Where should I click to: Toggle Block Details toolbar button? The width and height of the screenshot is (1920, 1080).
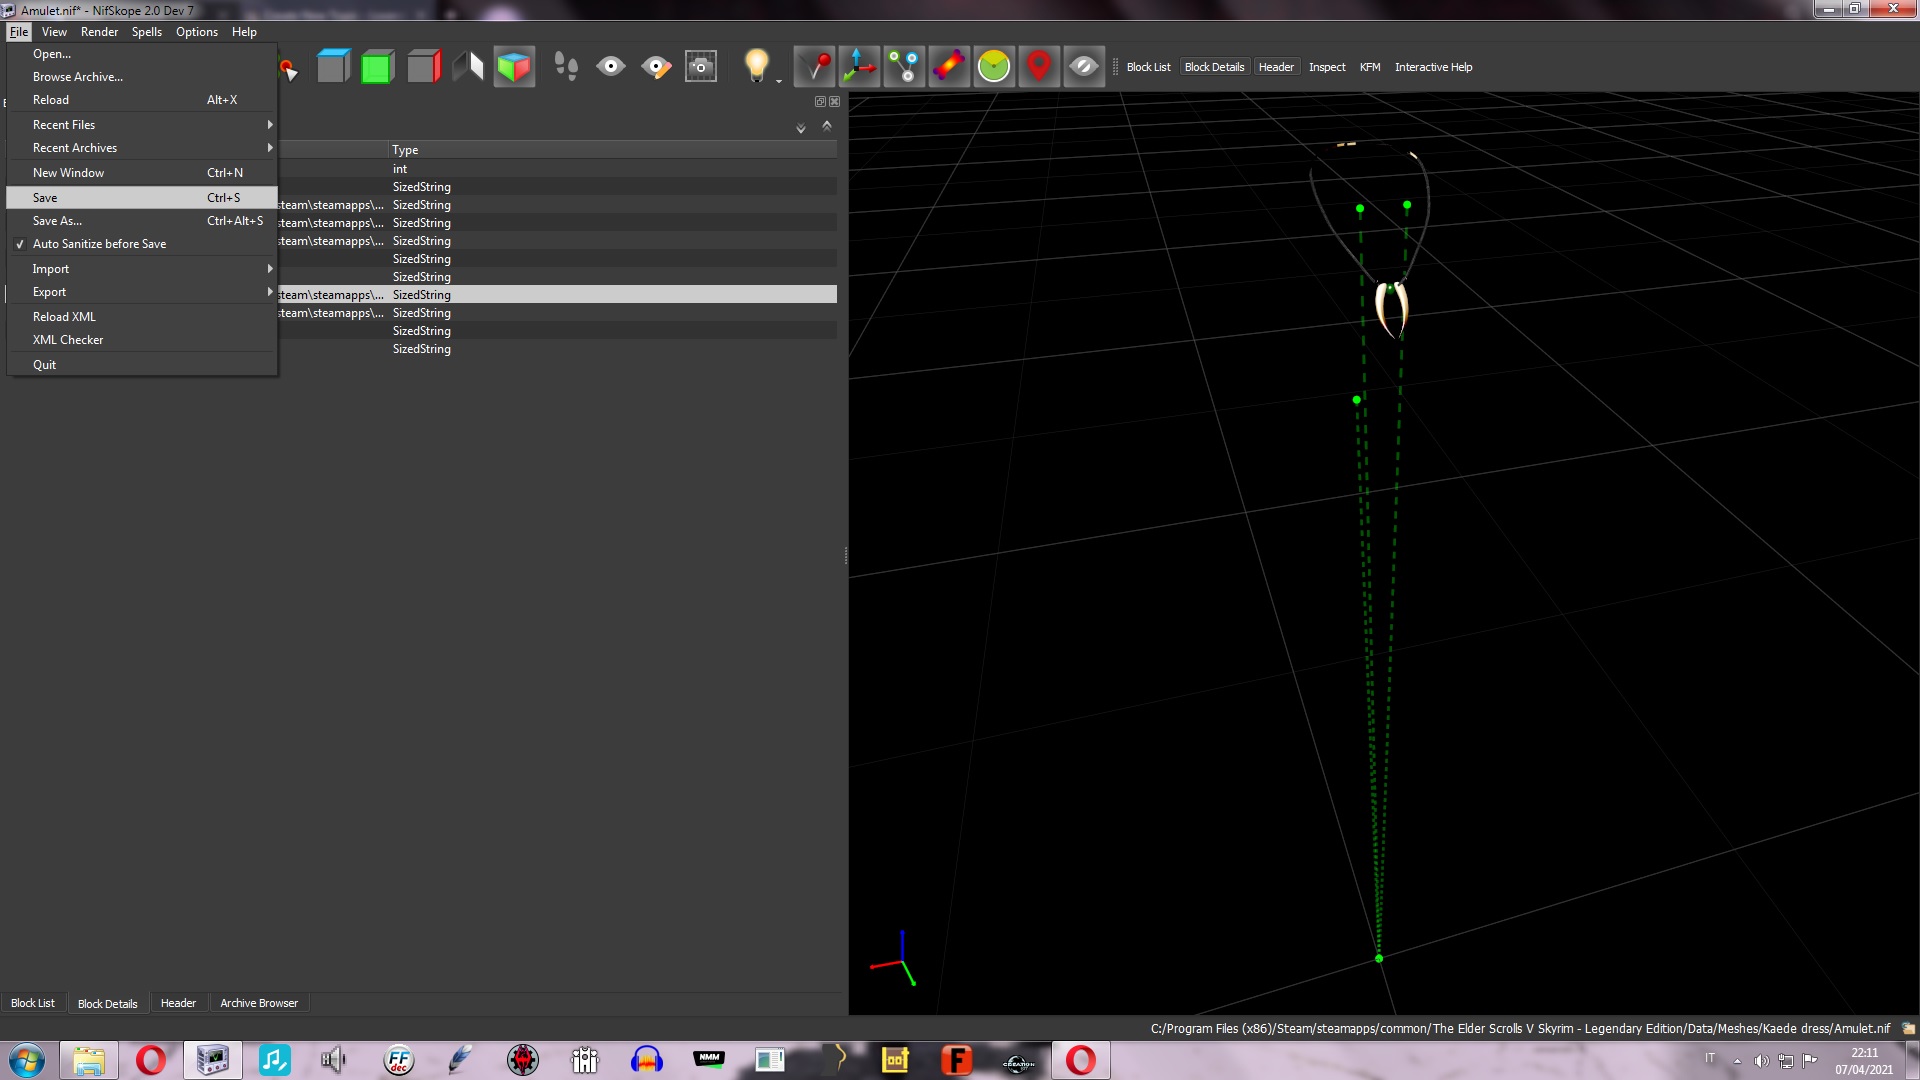click(1214, 67)
